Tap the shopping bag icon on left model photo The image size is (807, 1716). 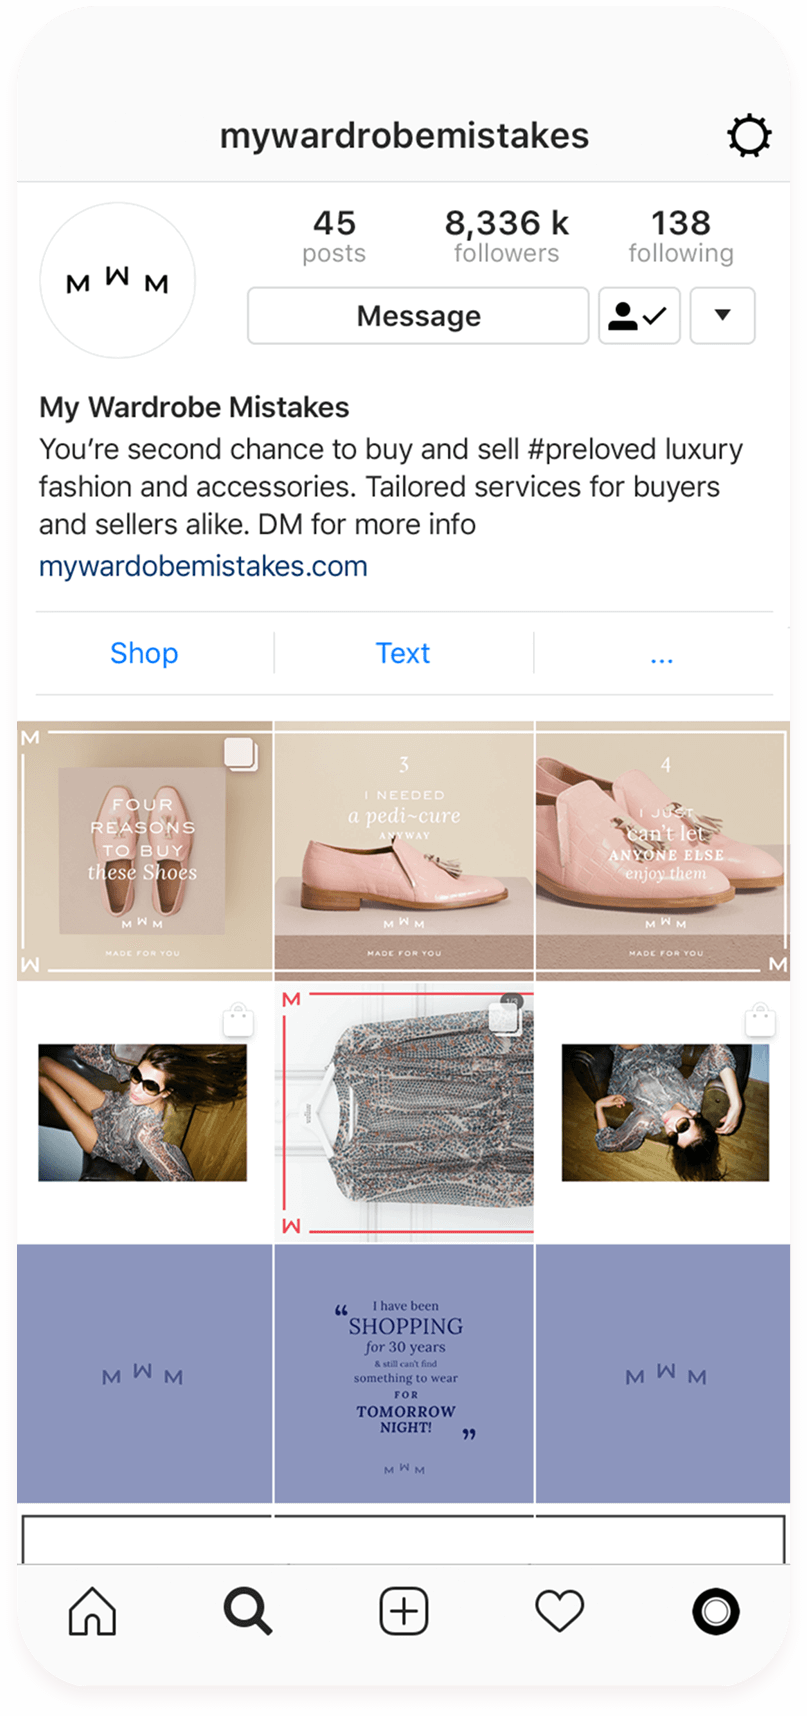(x=238, y=1020)
